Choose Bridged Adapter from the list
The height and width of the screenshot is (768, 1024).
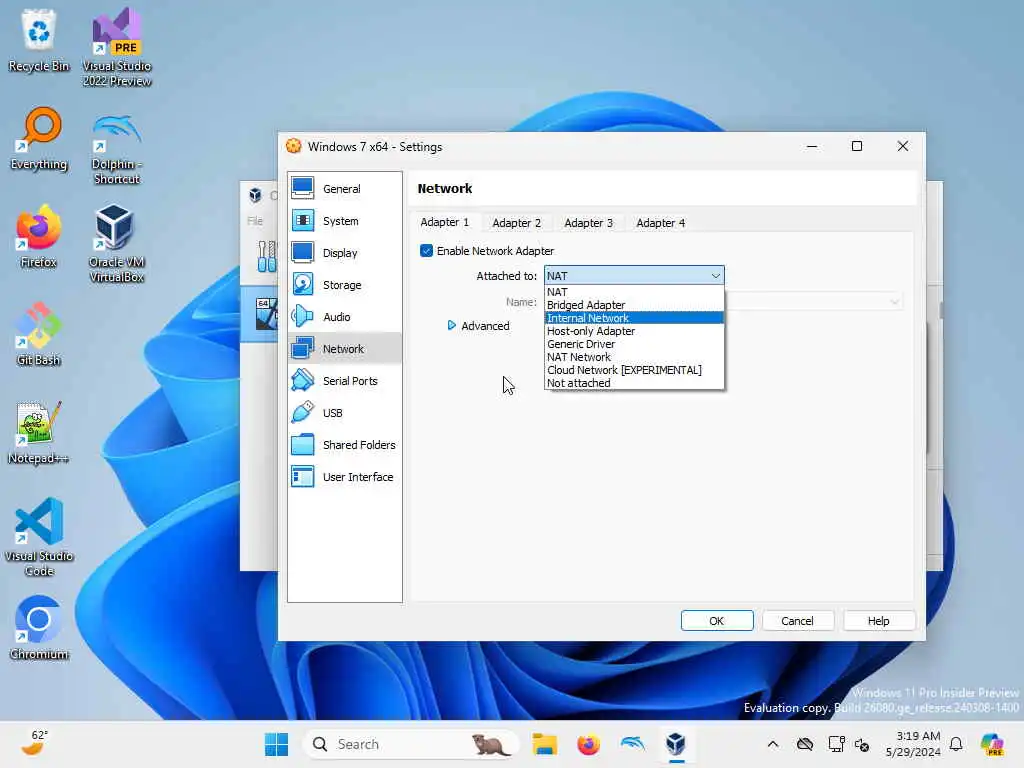tap(634, 305)
